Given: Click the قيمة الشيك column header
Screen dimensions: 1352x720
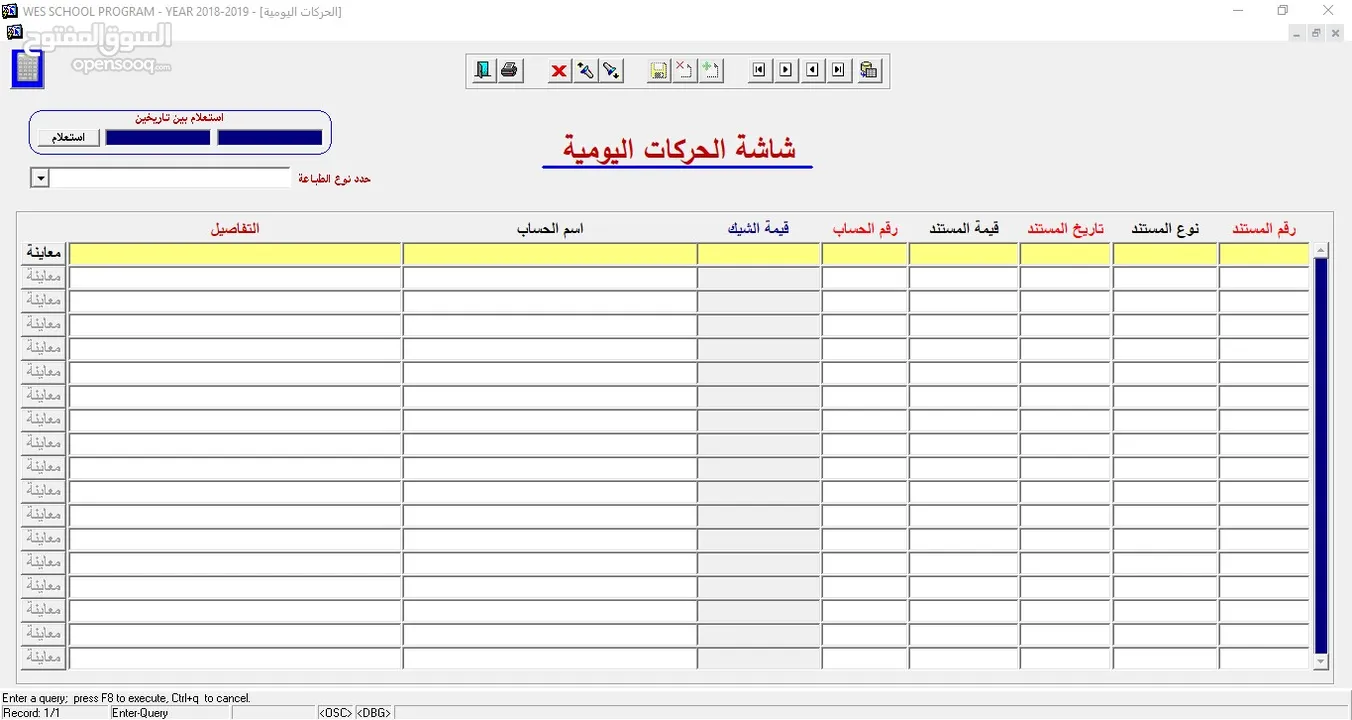Looking at the screenshot, I should click(759, 229).
